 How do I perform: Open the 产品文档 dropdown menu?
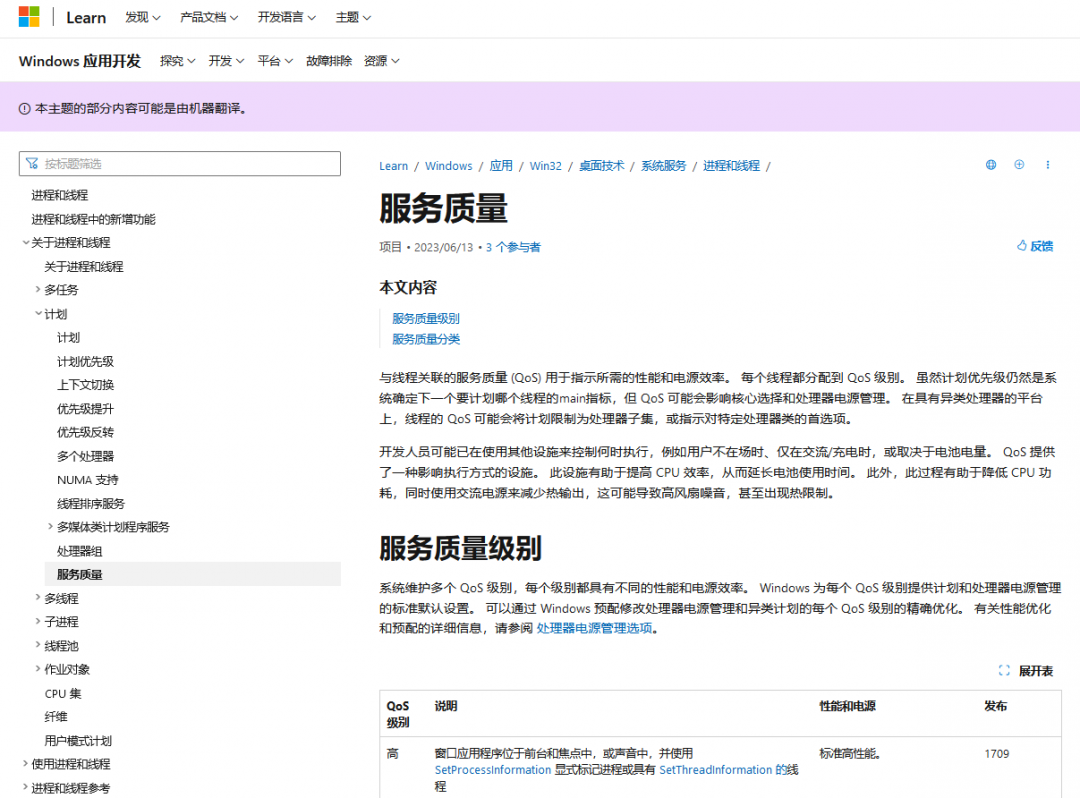click(209, 17)
